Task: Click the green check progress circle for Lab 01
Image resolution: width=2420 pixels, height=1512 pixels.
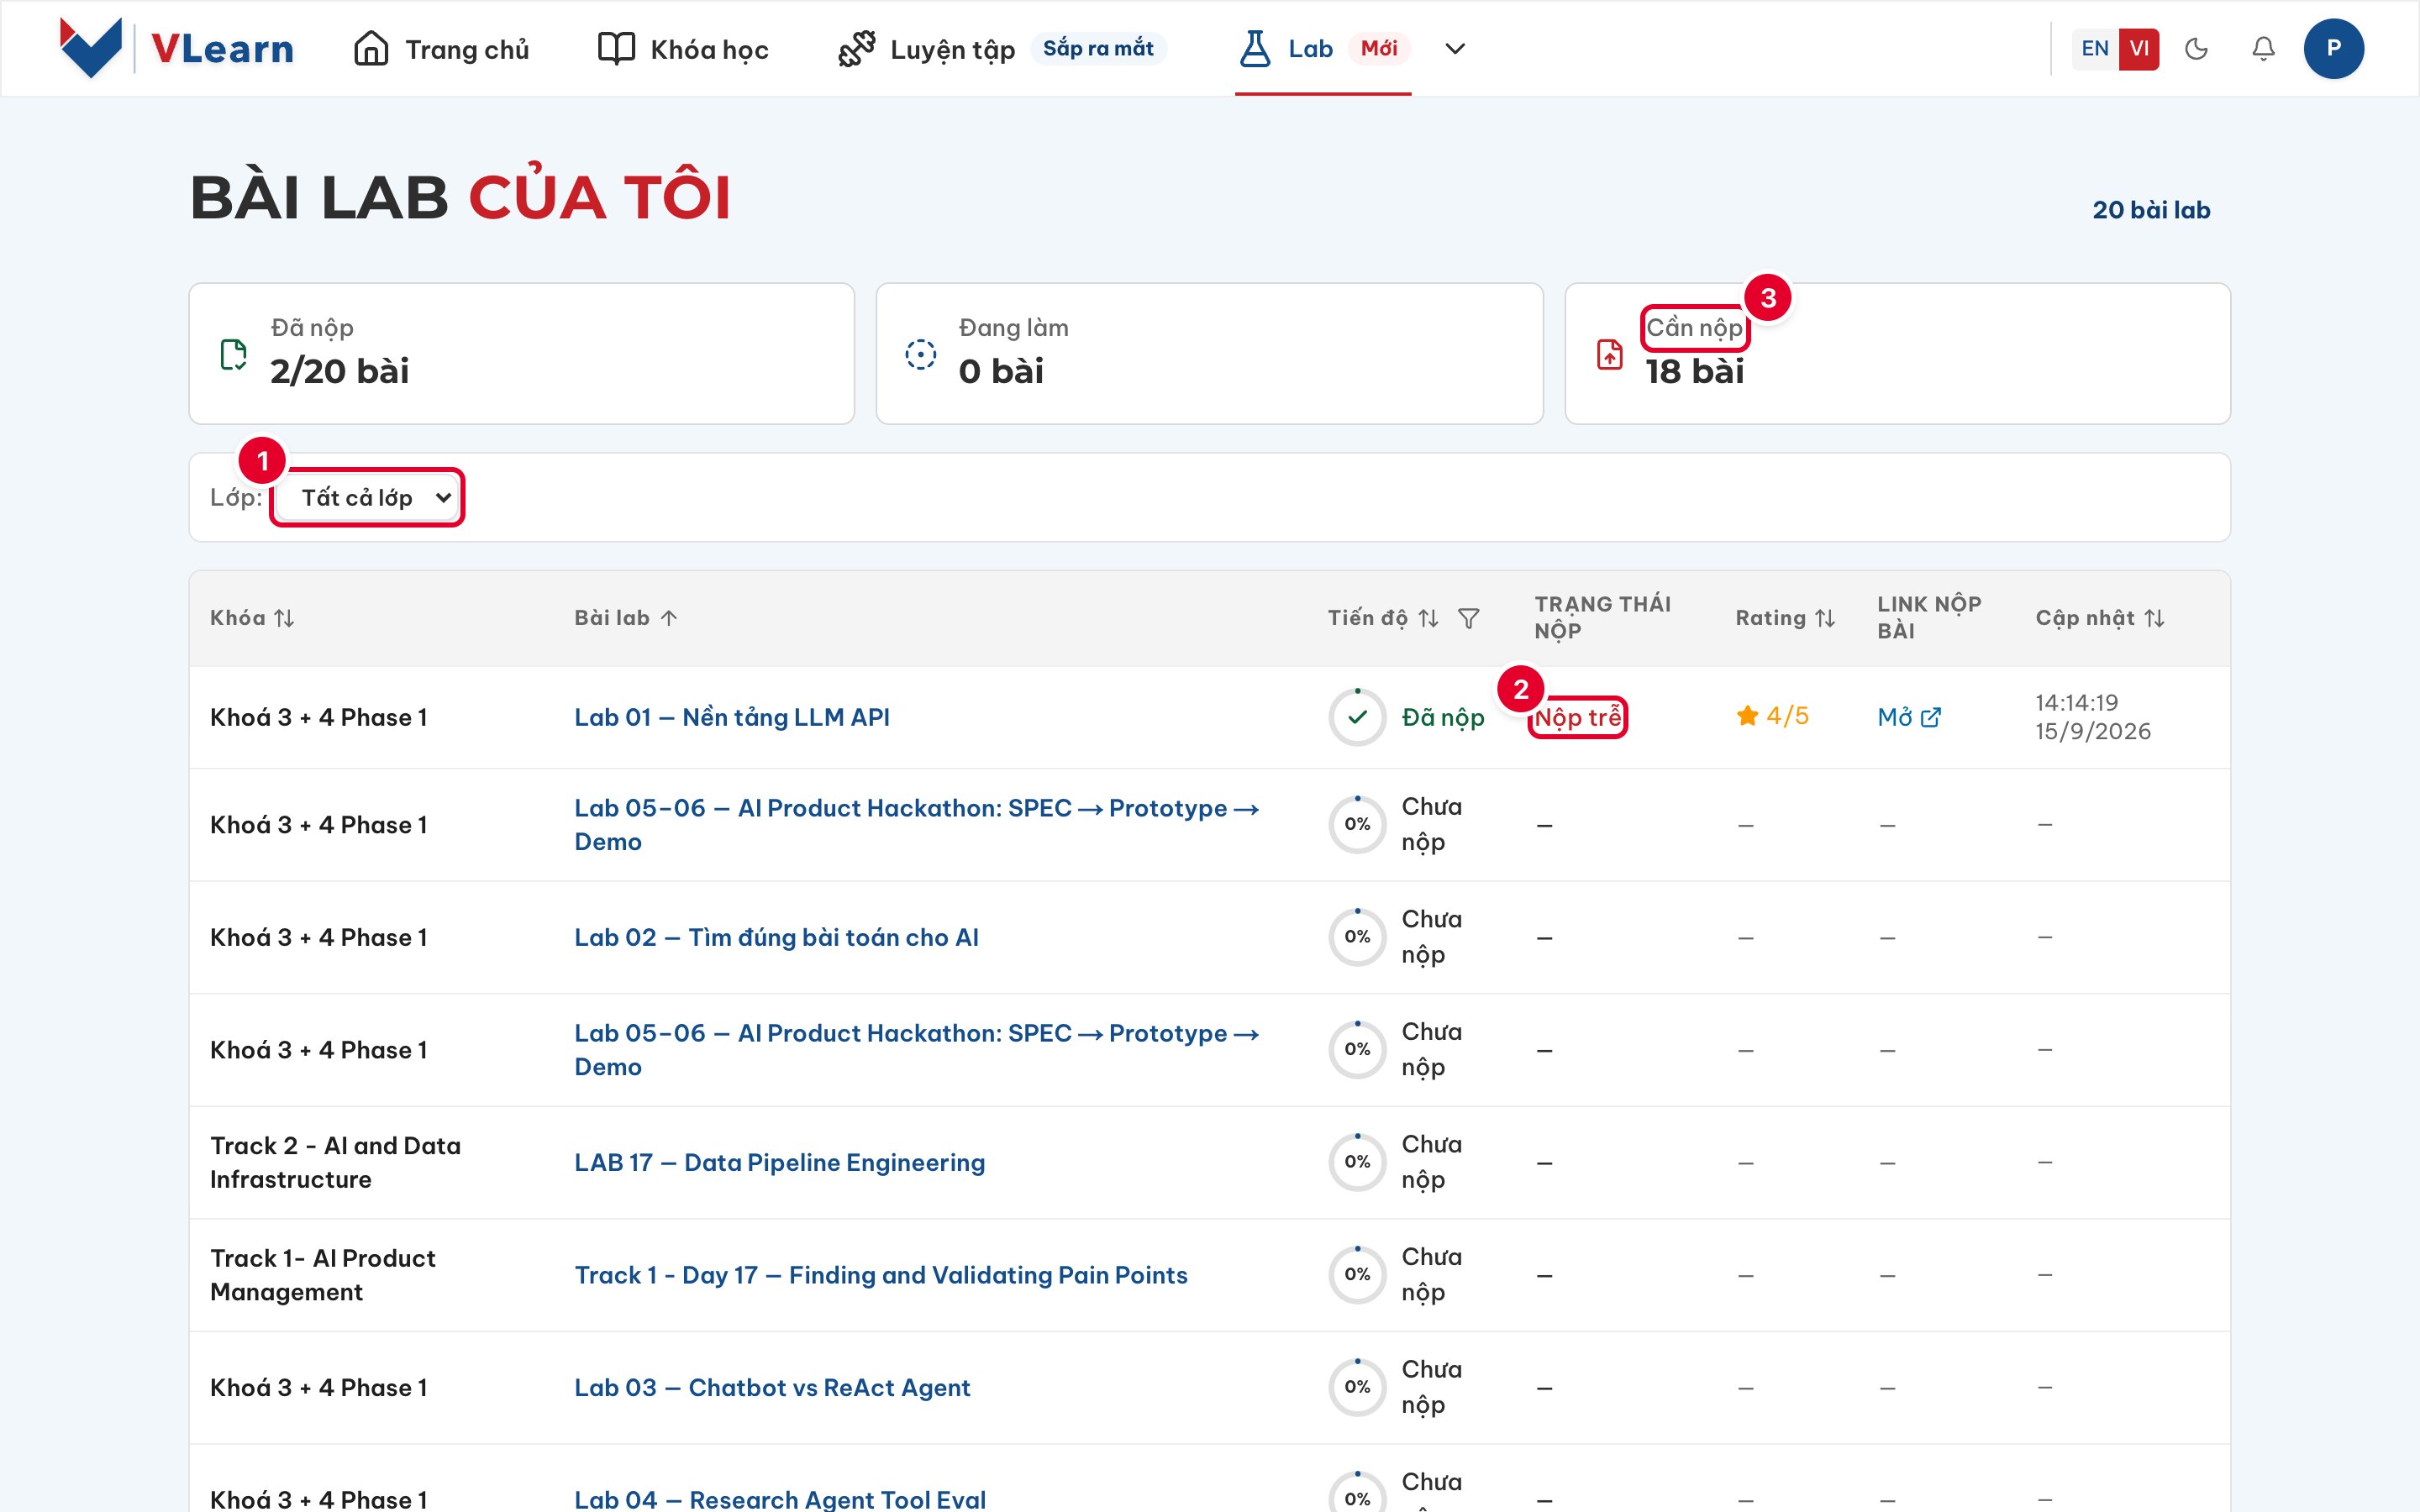Action: coord(1357,717)
